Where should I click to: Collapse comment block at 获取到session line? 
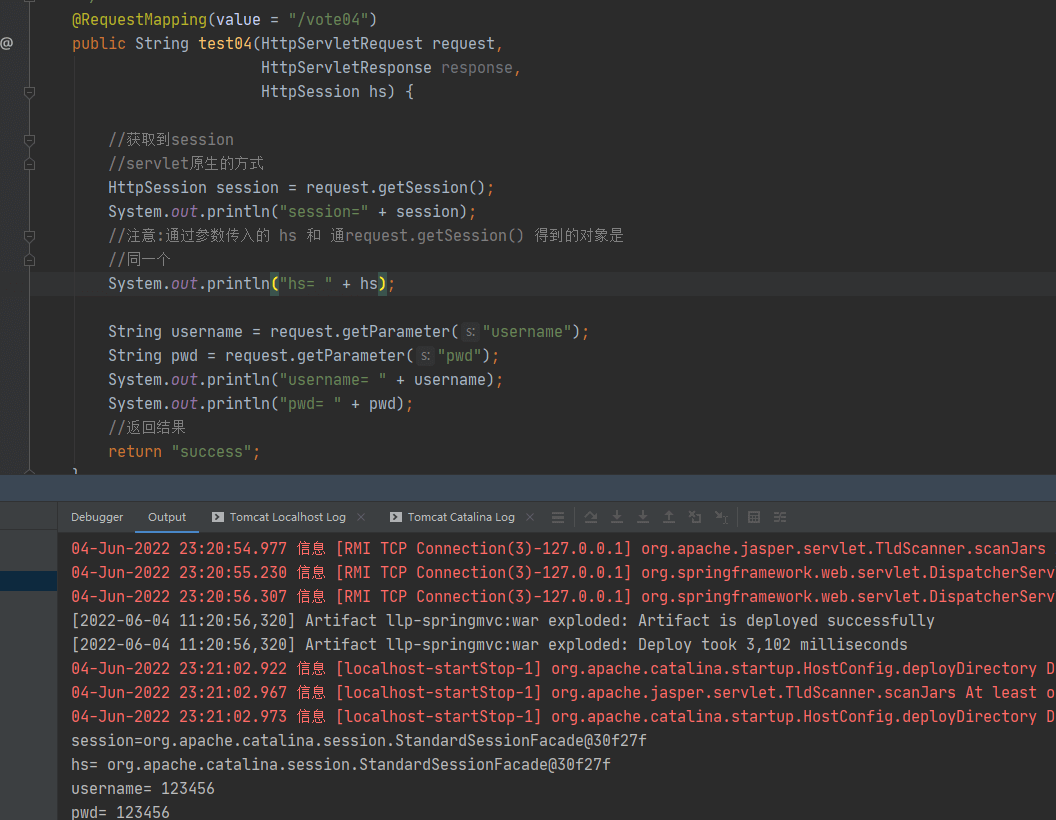coord(30,140)
